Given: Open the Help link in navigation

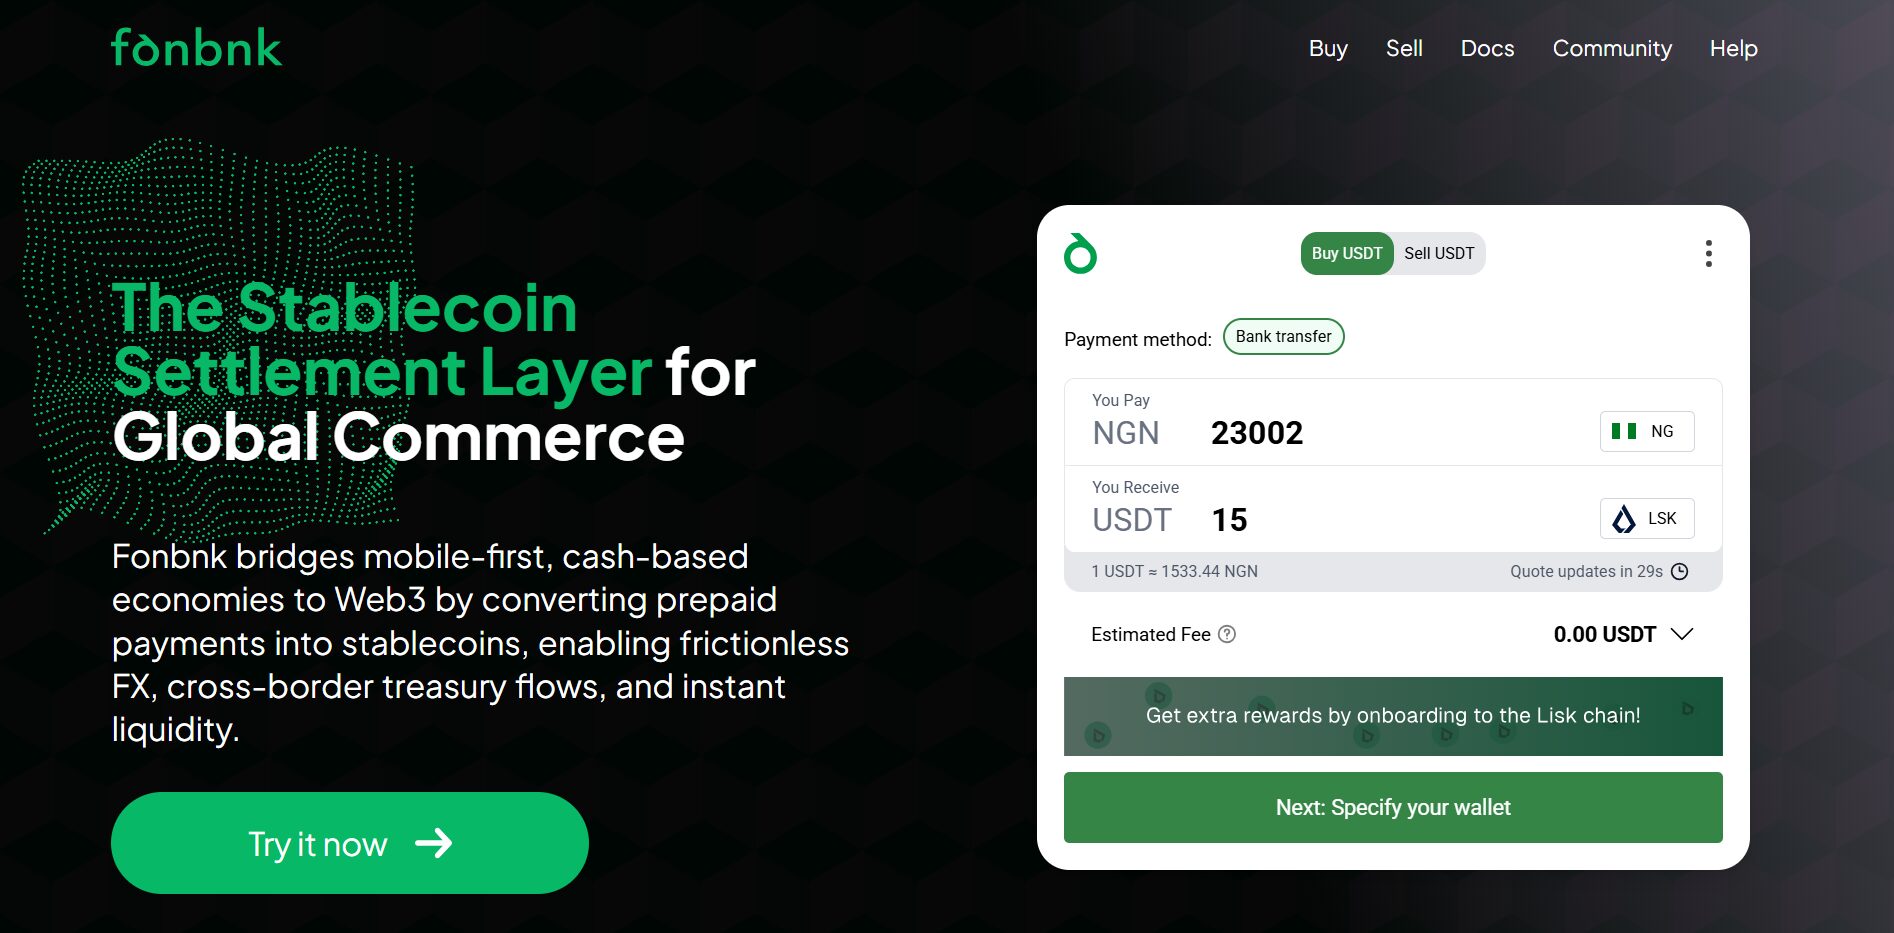Looking at the screenshot, I should point(1733,48).
